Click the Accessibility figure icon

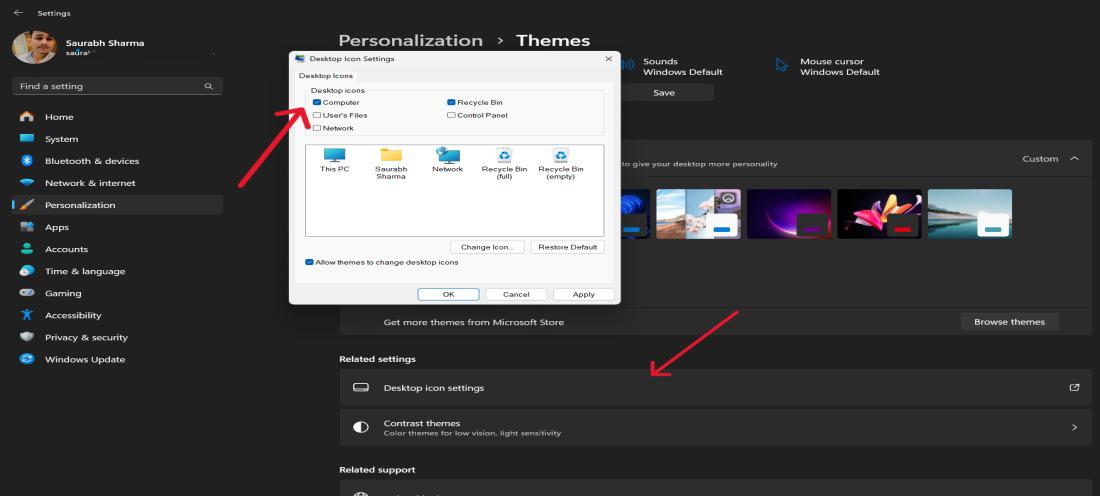(x=27, y=315)
